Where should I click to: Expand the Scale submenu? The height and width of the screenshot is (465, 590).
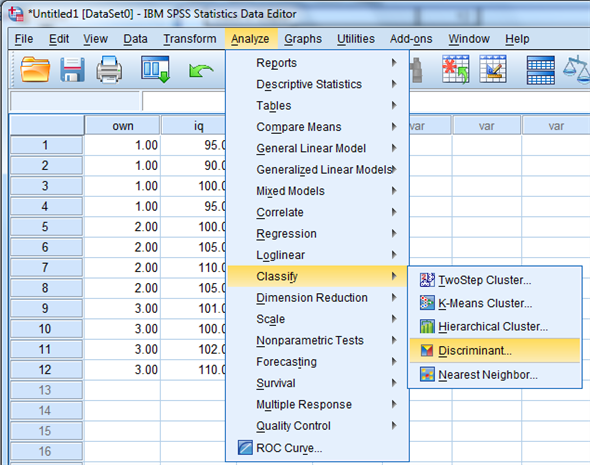(318, 319)
